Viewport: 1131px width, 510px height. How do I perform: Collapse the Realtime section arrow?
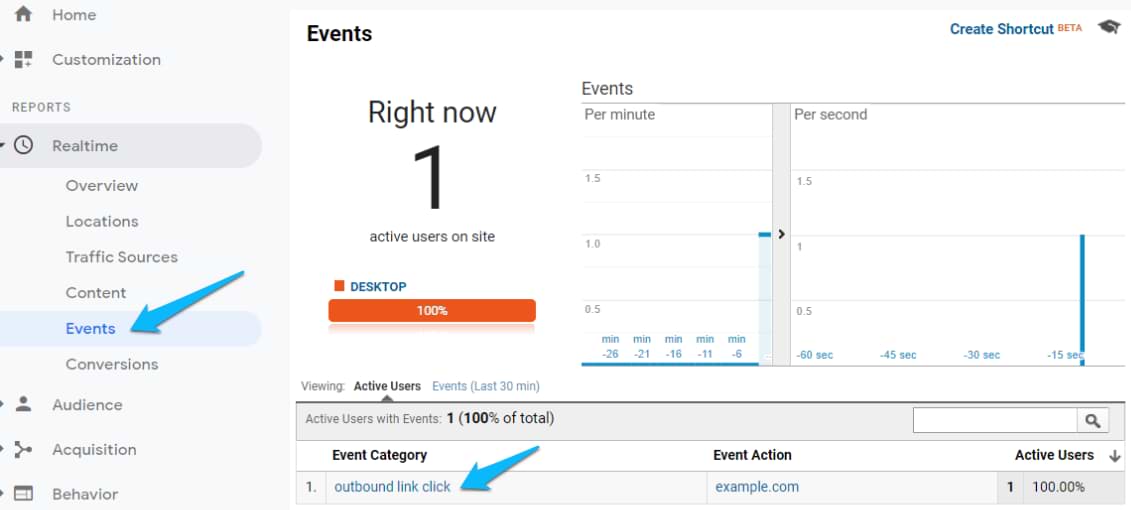3,145
